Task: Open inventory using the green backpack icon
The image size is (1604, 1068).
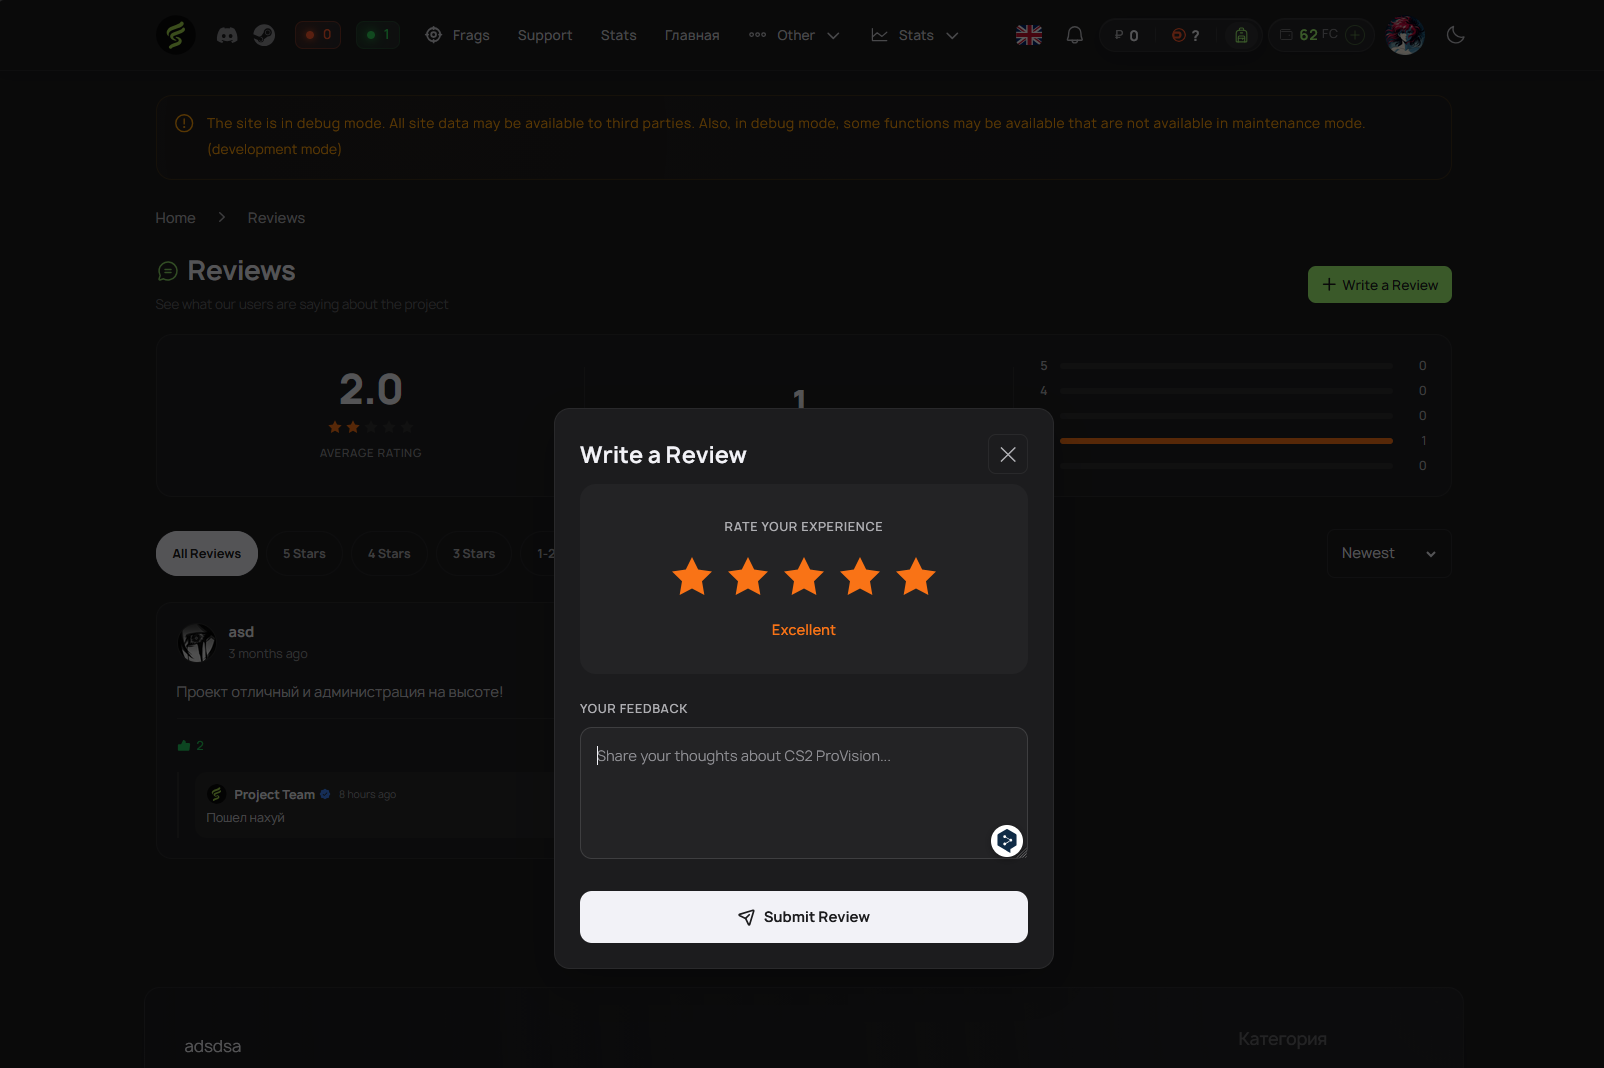Action: (1241, 34)
